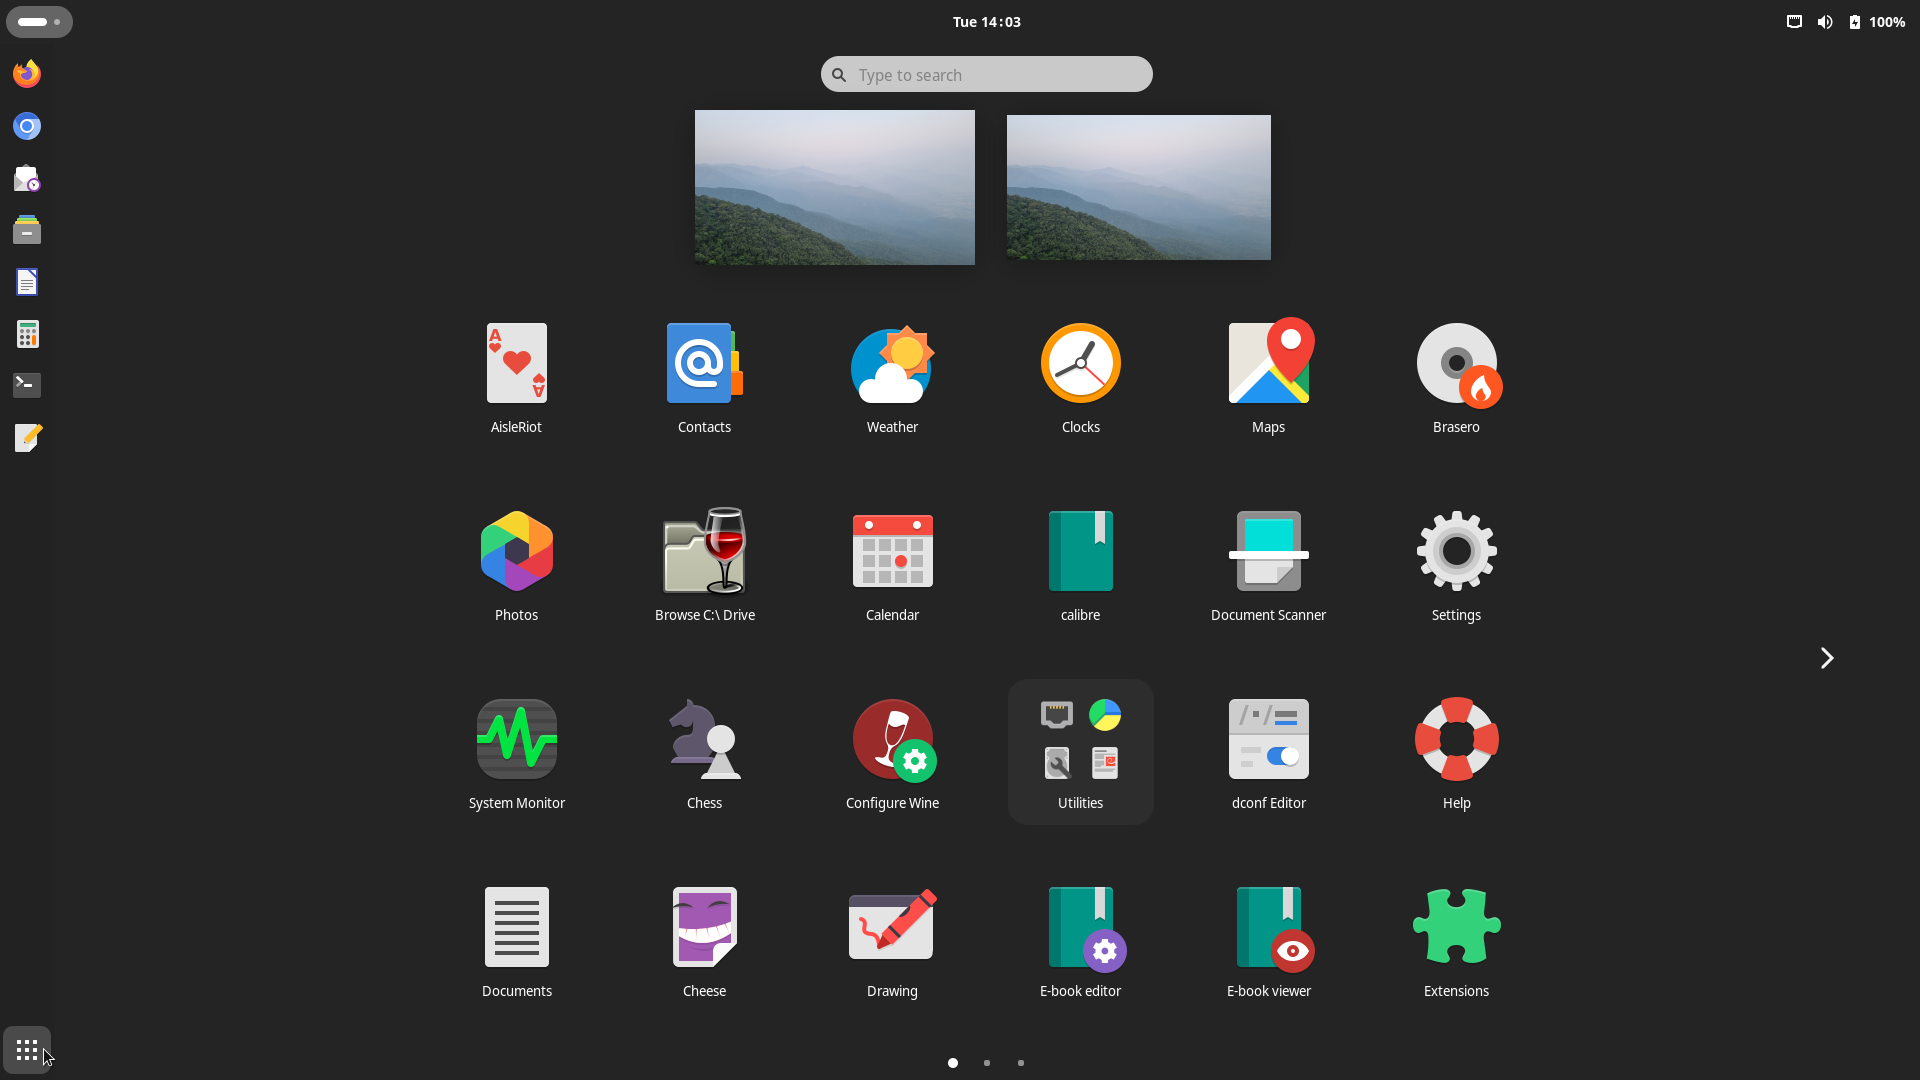The width and height of the screenshot is (1920, 1080).
Task: Open Configure Wine
Action: [x=892, y=753]
